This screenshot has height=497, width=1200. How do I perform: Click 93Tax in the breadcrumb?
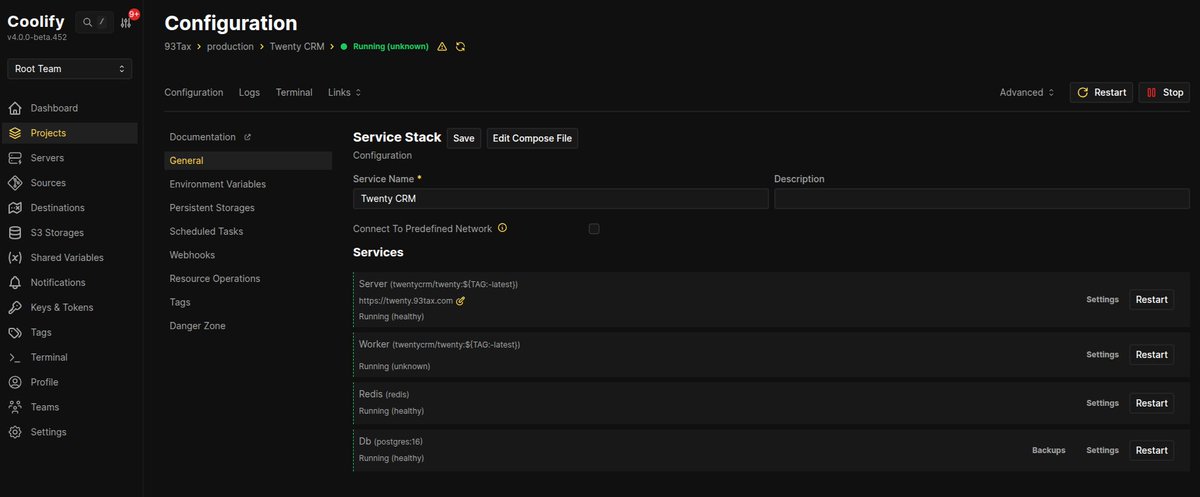pos(178,47)
